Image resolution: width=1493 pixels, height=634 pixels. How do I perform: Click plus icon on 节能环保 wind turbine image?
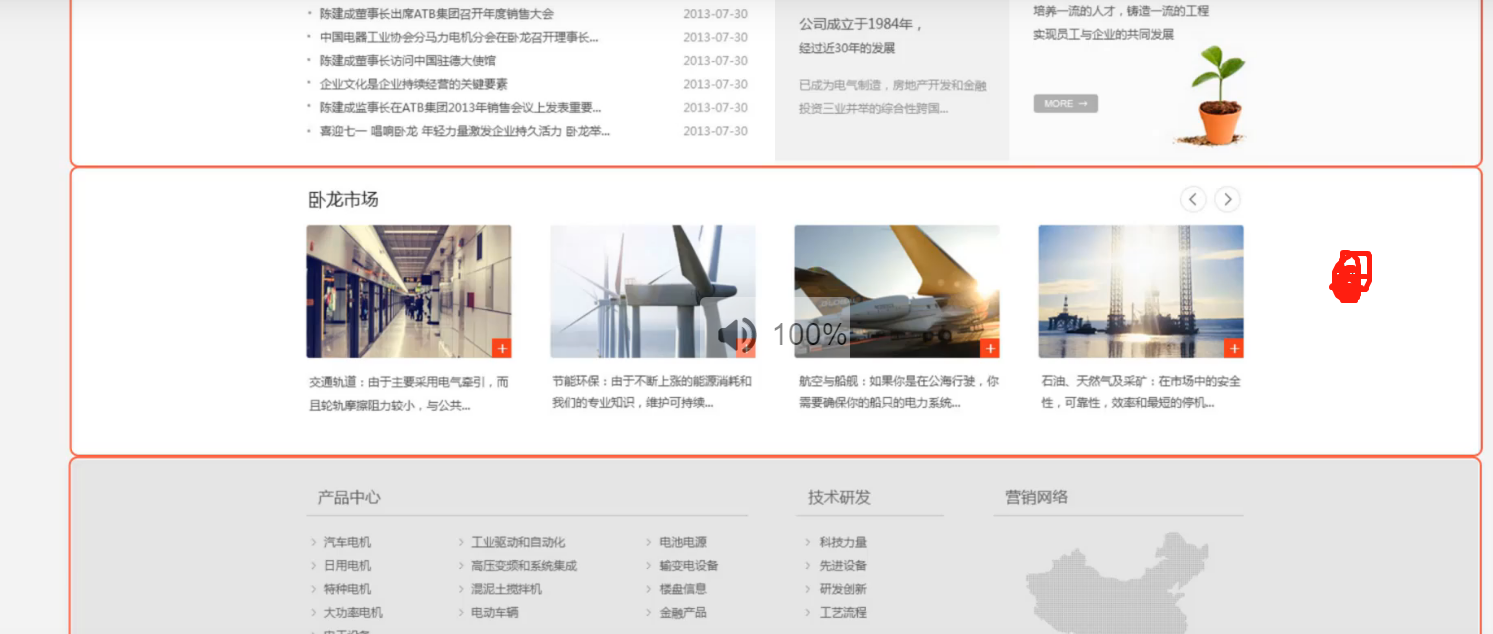[x=746, y=348]
